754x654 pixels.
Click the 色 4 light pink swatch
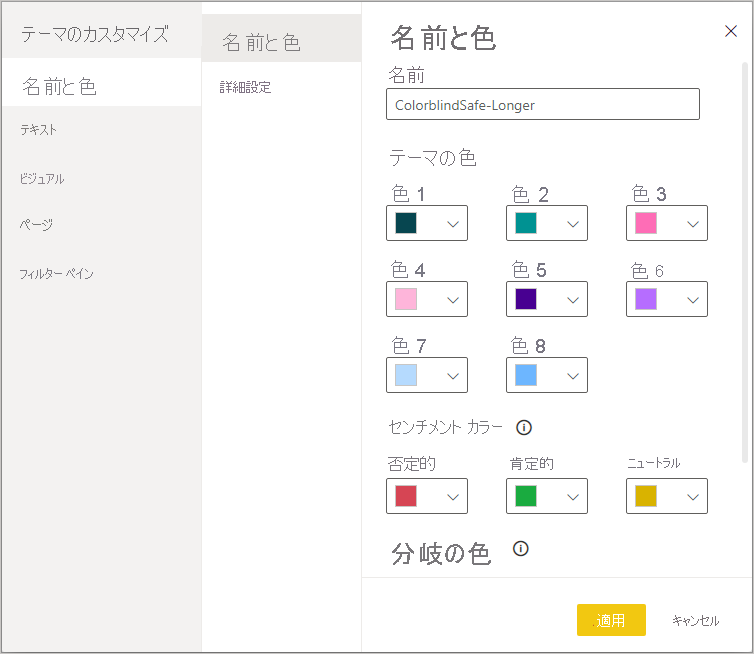tap(406, 299)
